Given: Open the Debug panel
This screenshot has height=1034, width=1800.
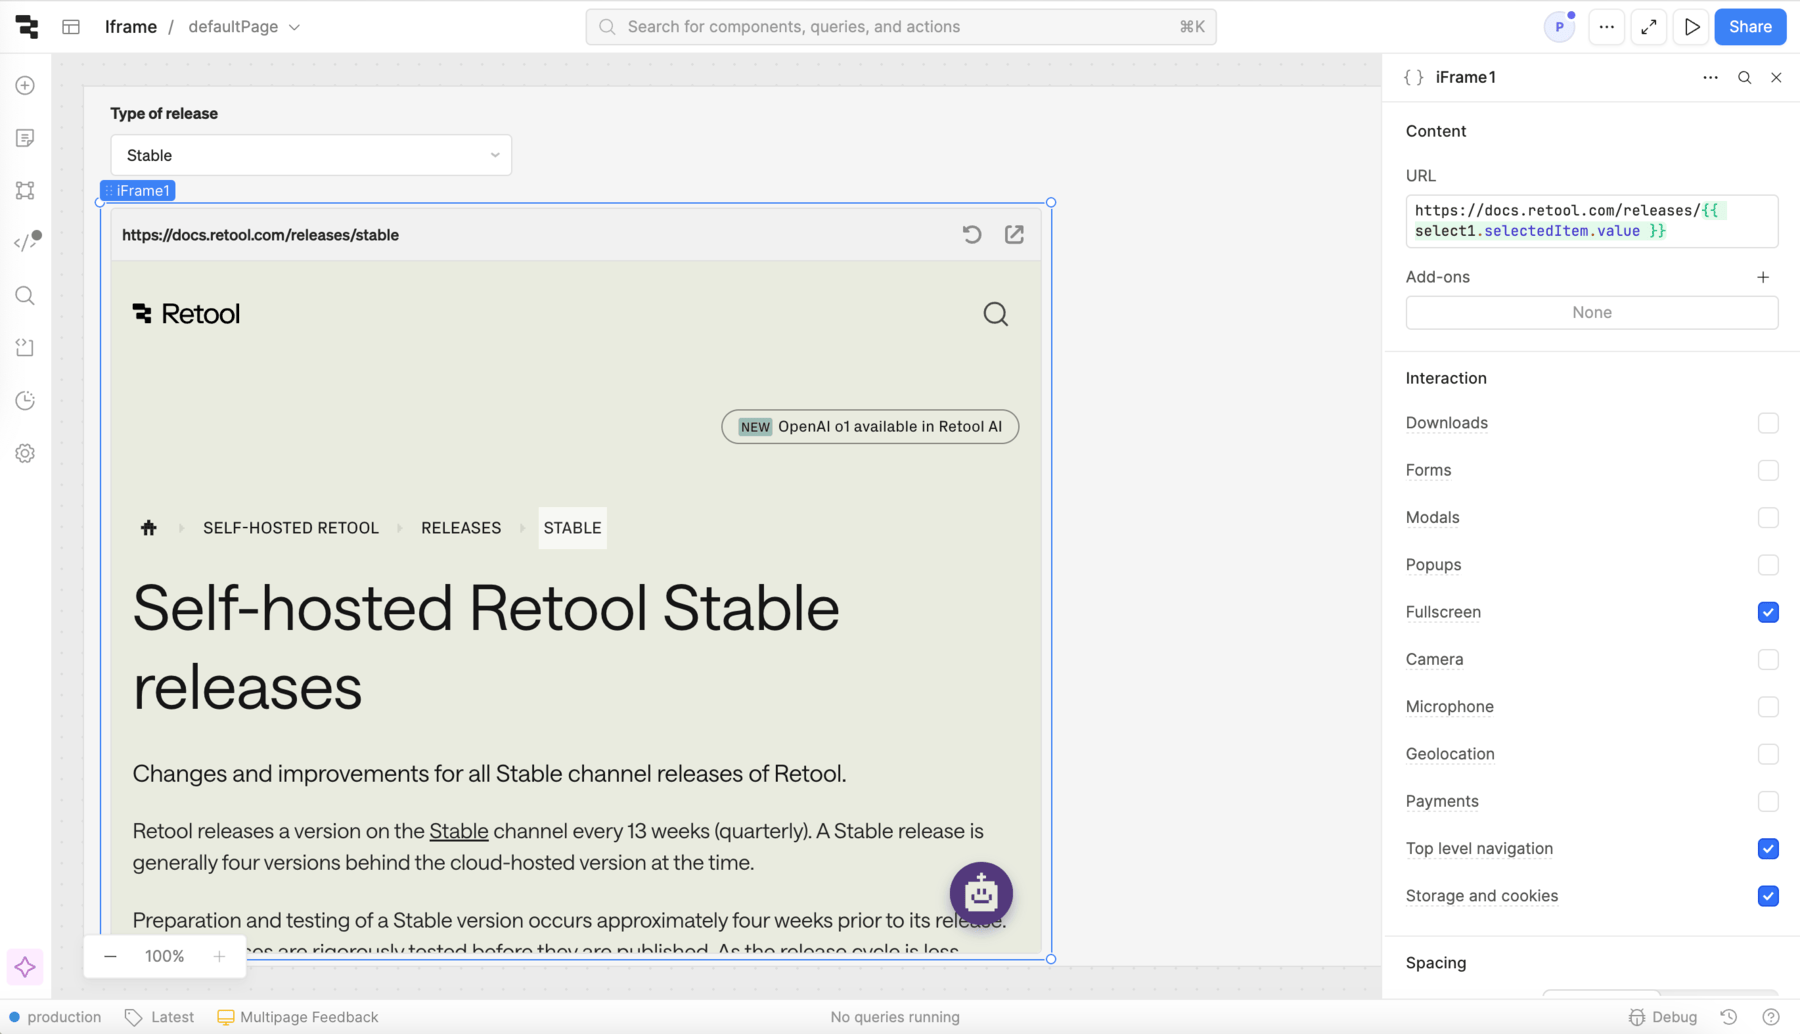Looking at the screenshot, I should pyautogui.click(x=1663, y=1017).
